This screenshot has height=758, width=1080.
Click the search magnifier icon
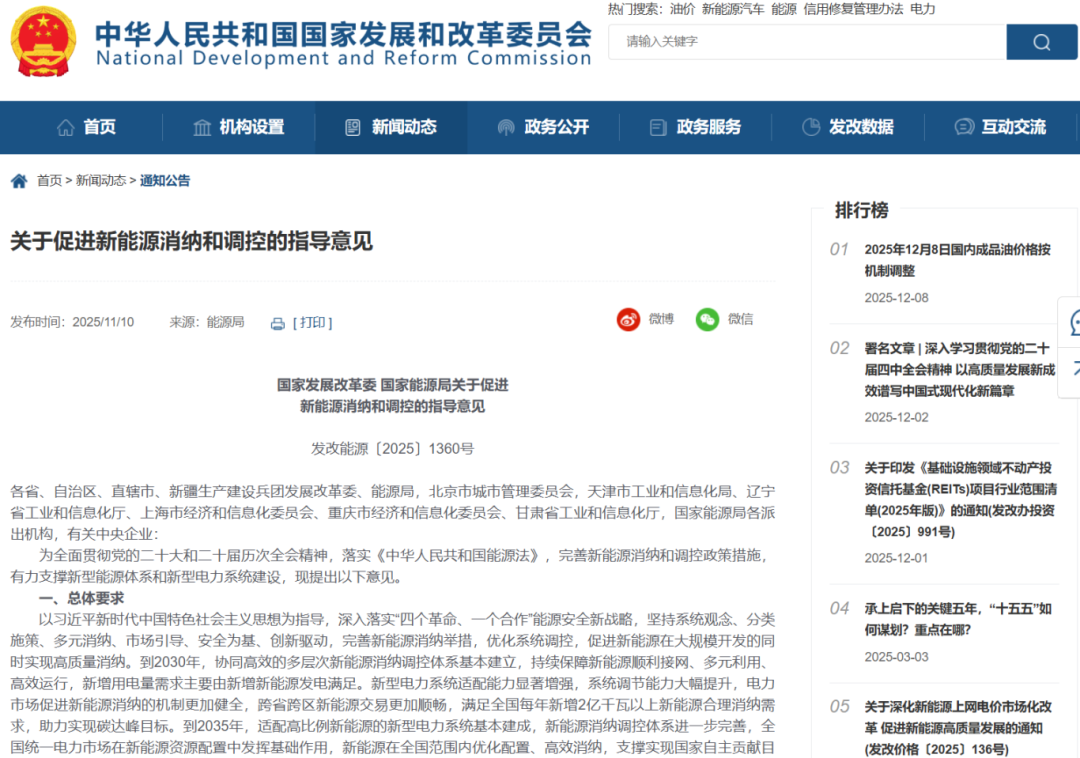pos(1042,42)
